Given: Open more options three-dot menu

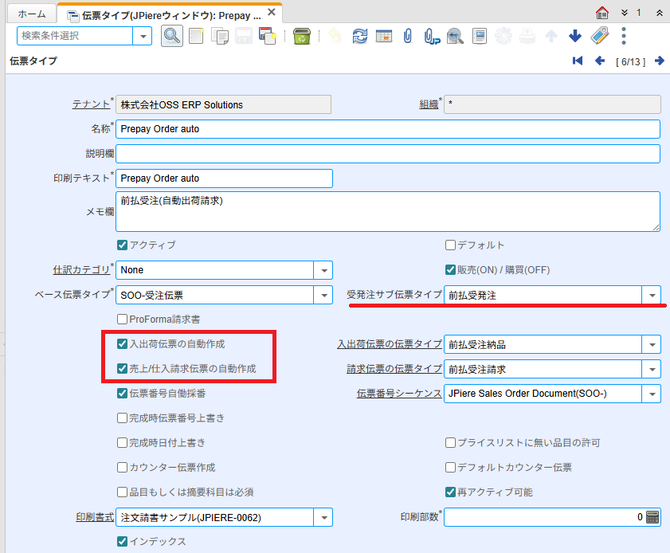Looking at the screenshot, I should pos(624,36).
